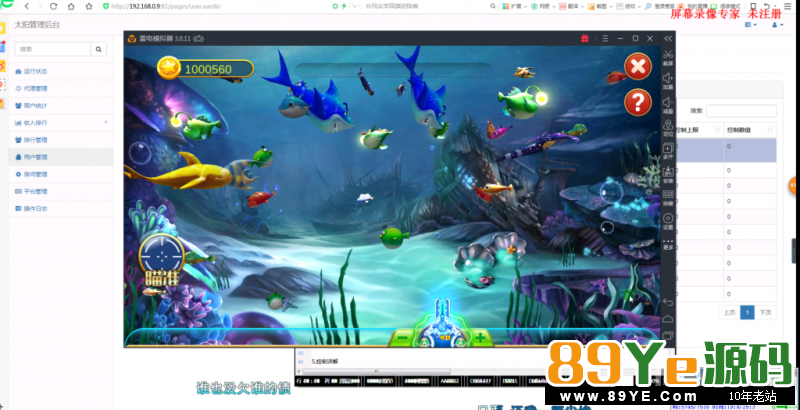Image resolution: width=800 pixels, height=410 pixels.
Task: Expand 收入排行 submenu arrow
Action: (x=106, y=122)
